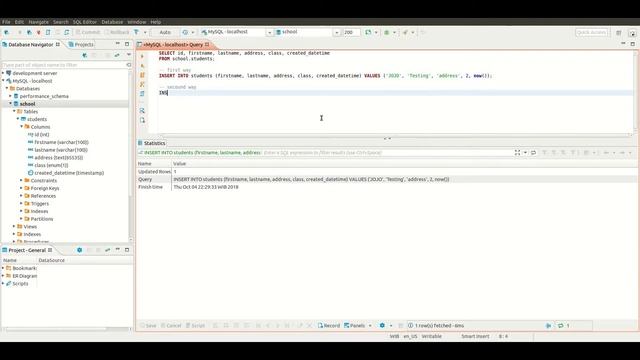Click the Explain Execution Plan side icon
The height and width of the screenshot is (360, 640).
tap(142, 84)
